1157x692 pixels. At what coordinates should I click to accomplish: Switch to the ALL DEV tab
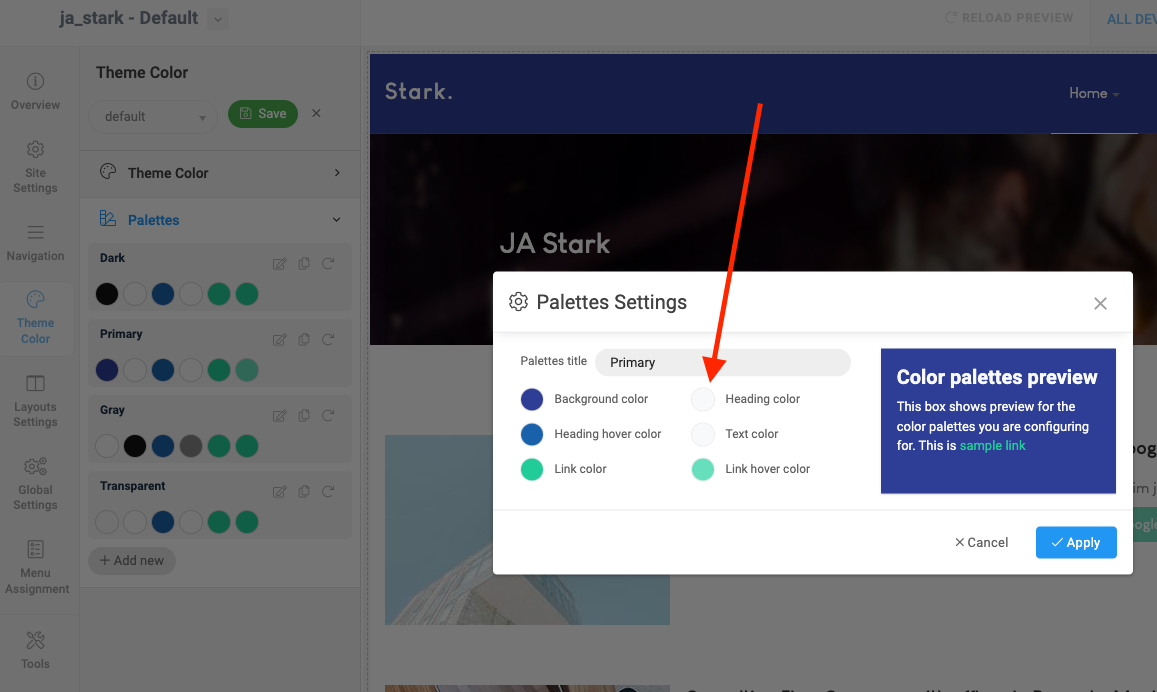(1130, 19)
